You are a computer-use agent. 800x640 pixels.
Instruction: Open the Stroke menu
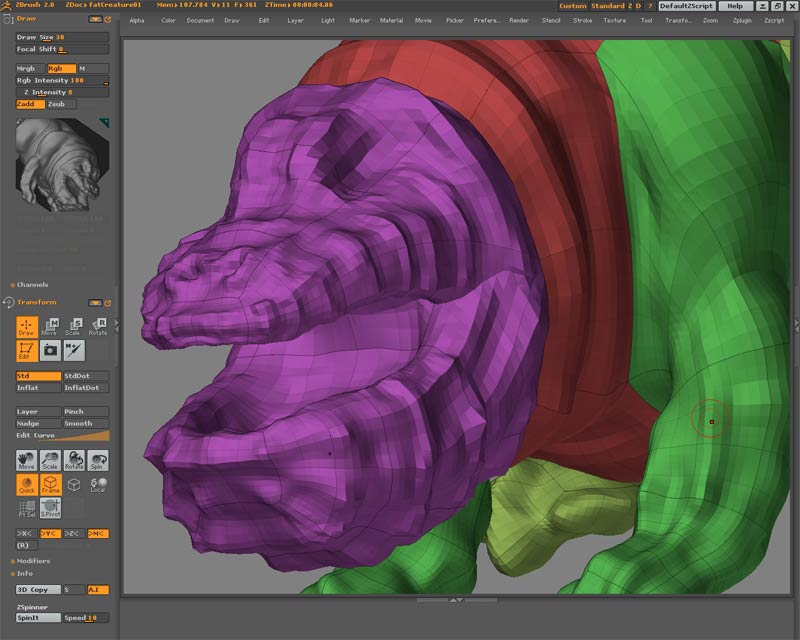pos(582,20)
